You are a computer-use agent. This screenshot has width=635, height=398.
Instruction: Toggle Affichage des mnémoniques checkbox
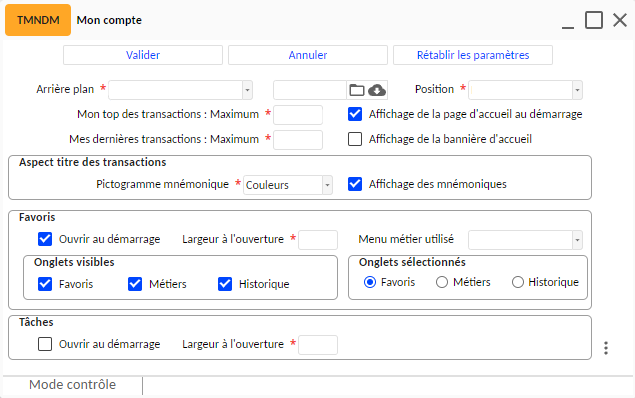click(355, 184)
